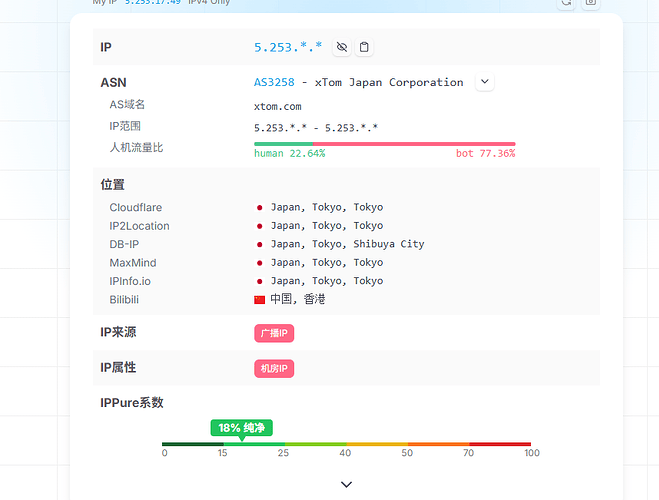Click the 位置 section heading
This screenshot has width=659, height=500.
112,184
